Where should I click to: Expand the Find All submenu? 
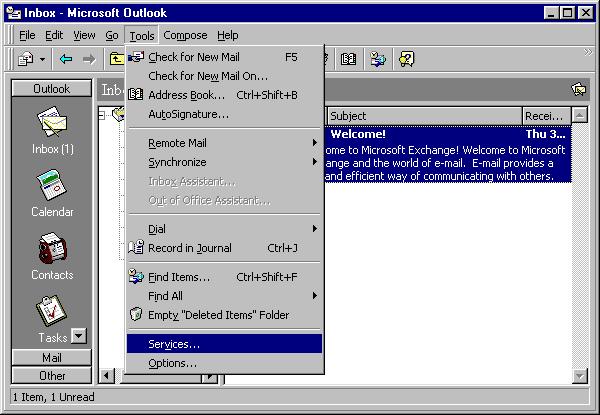pyautogui.click(x=224, y=296)
